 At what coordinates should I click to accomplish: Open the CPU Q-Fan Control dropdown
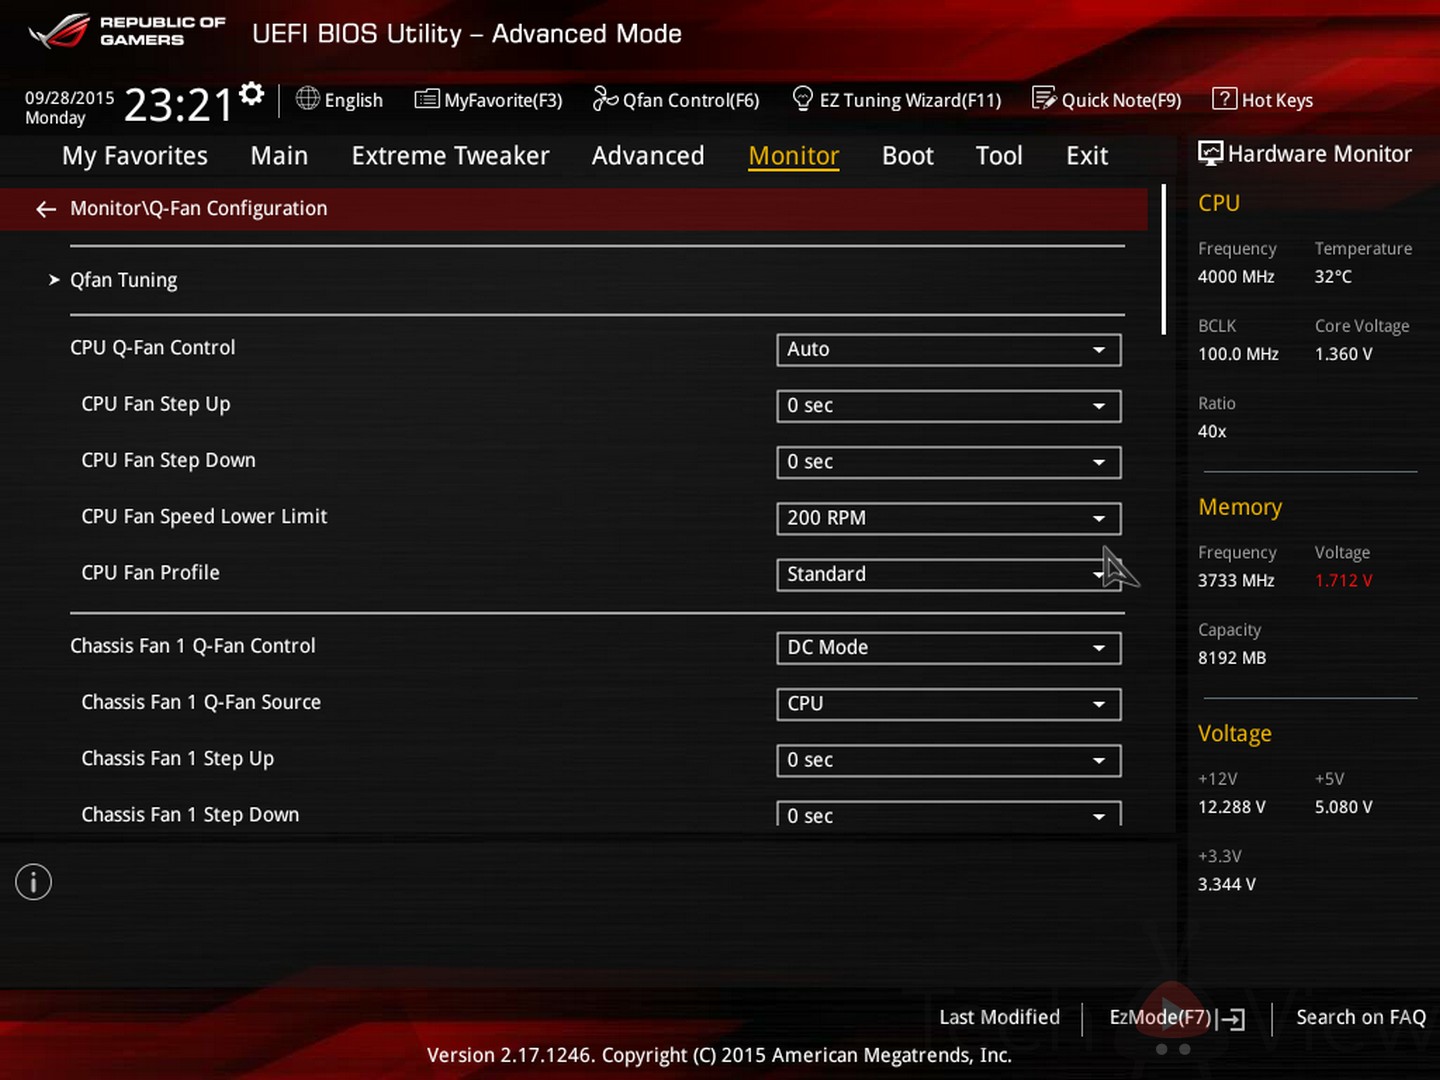tap(948, 349)
